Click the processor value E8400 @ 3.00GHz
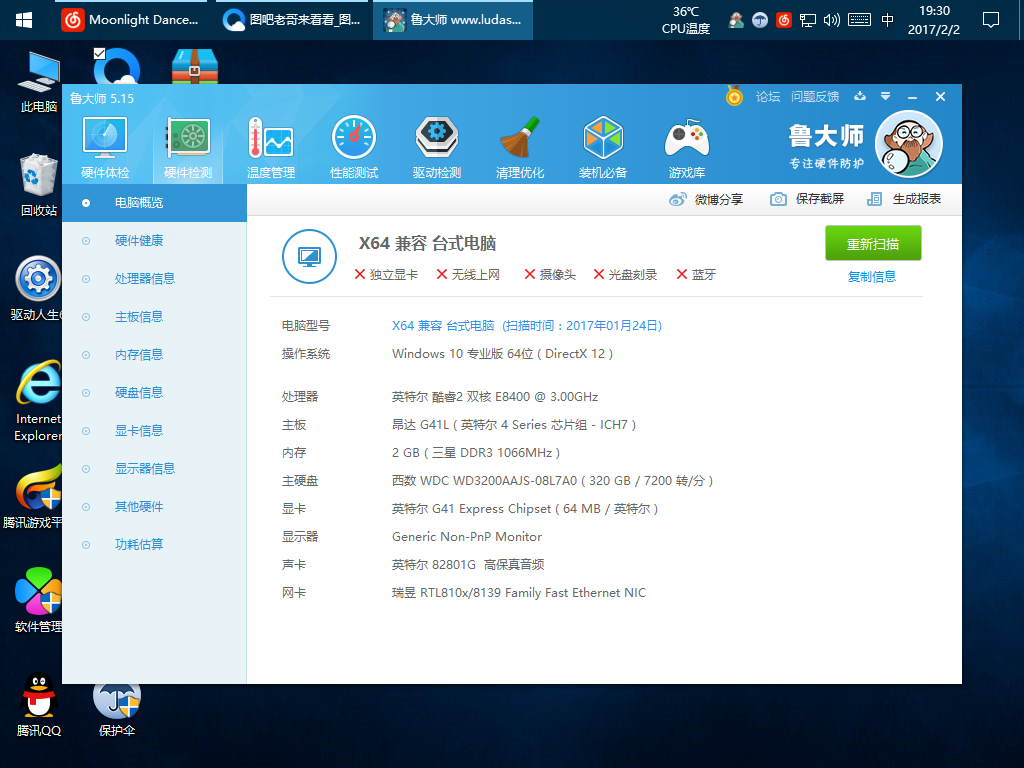The height and width of the screenshot is (768, 1024). (495, 397)
